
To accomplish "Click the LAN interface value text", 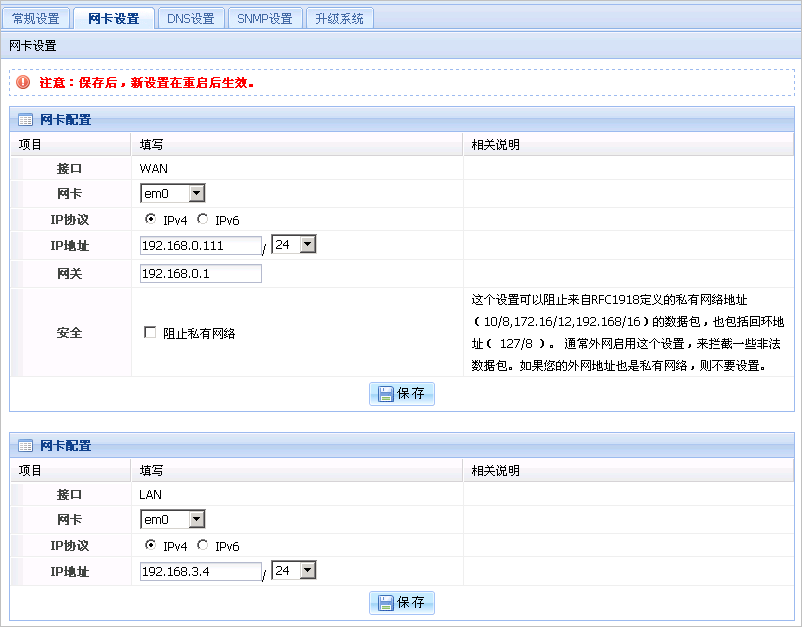I will tap(150, 495).
